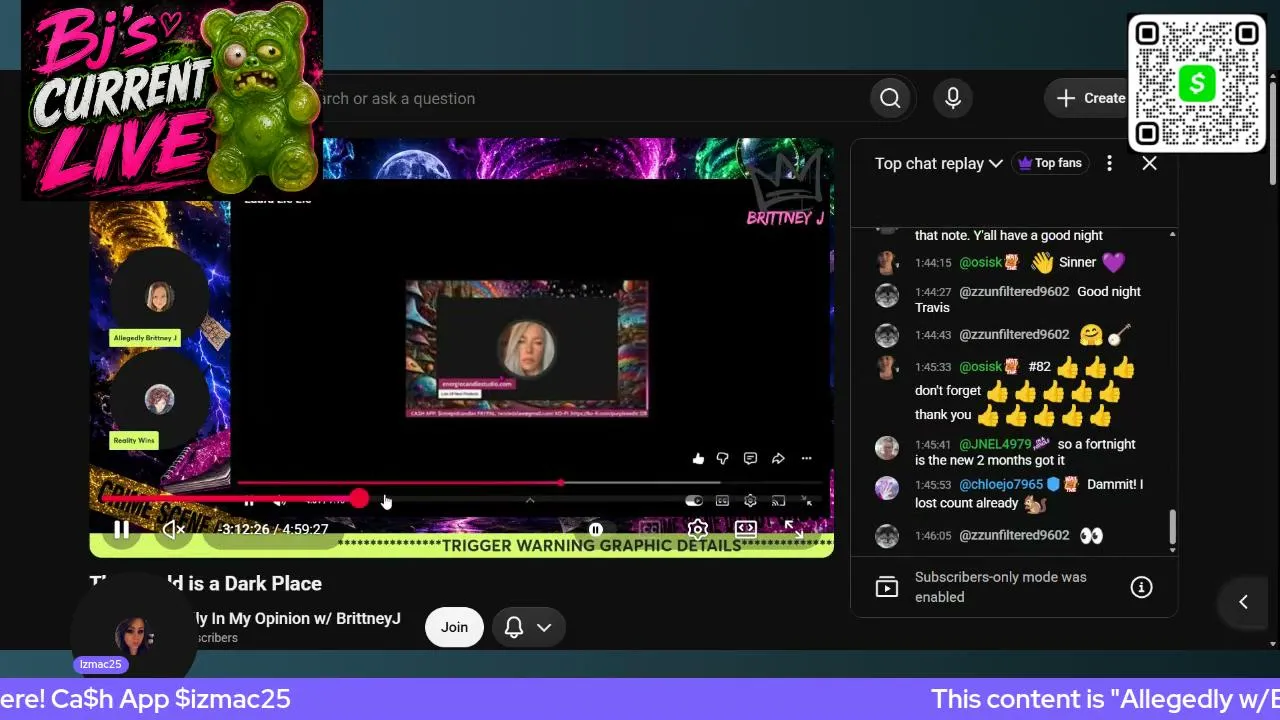The width and height of the screenshot is (1280, 720).
Task: Click the red progress bar scrubber knob
Action: coord(359,498)
